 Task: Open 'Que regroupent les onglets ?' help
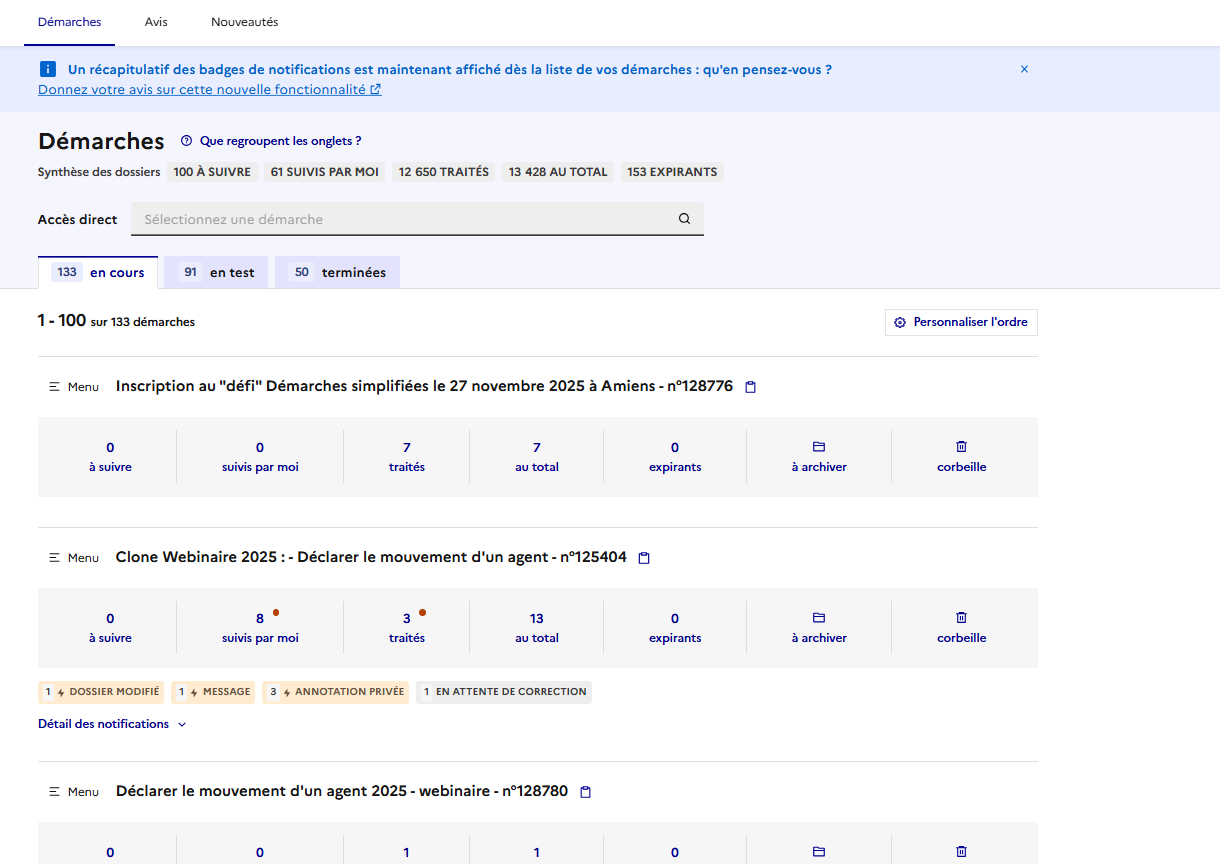[271, 141]
